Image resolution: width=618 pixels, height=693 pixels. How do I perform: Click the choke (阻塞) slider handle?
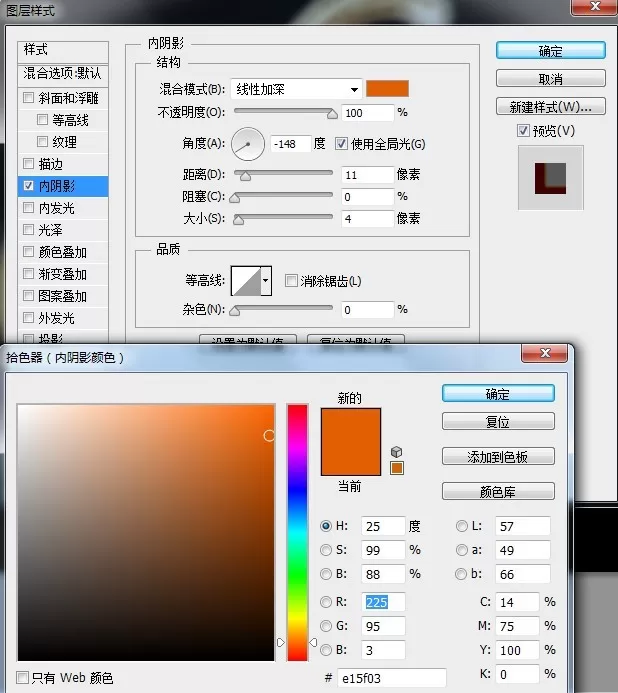coord(235,198)
